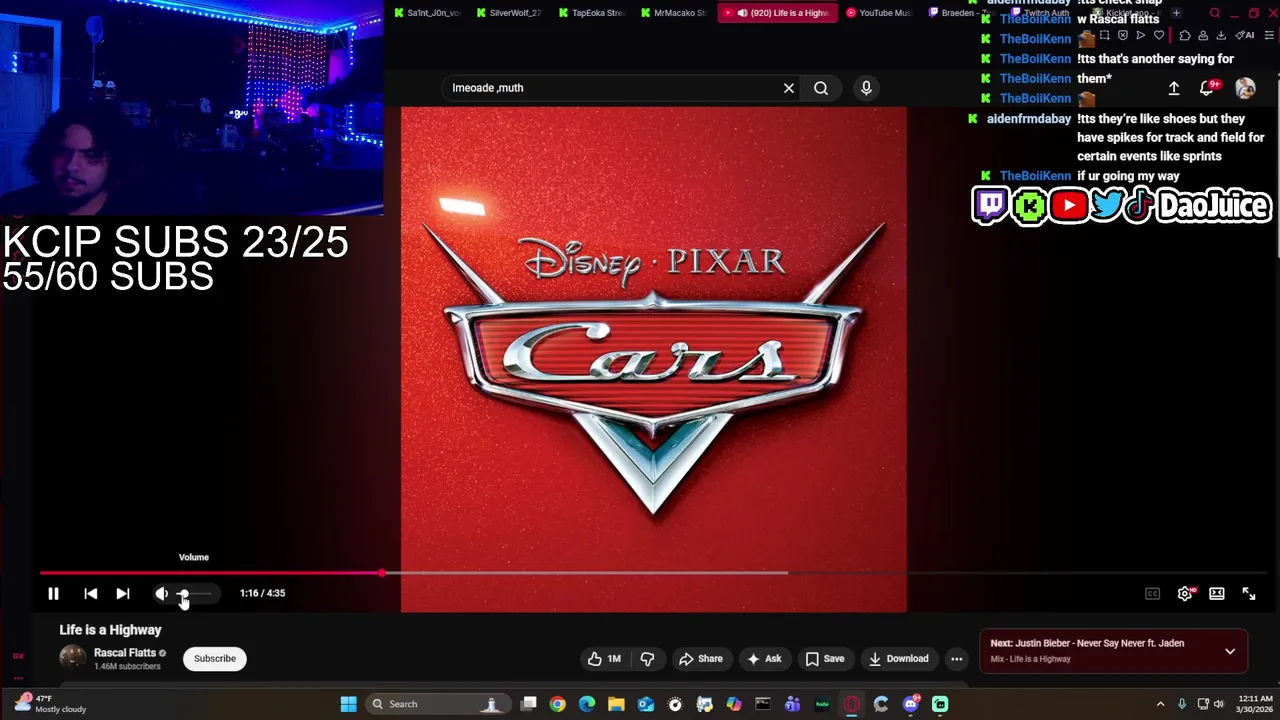Open a new browser tab with plus

[x=1176, y=13]
